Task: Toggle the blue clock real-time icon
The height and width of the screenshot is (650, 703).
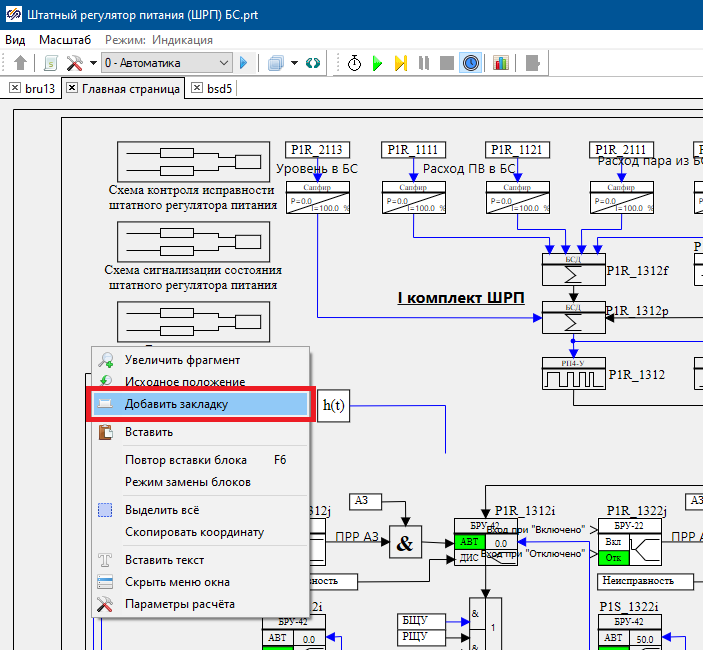Action: click(x=470, y=63)
